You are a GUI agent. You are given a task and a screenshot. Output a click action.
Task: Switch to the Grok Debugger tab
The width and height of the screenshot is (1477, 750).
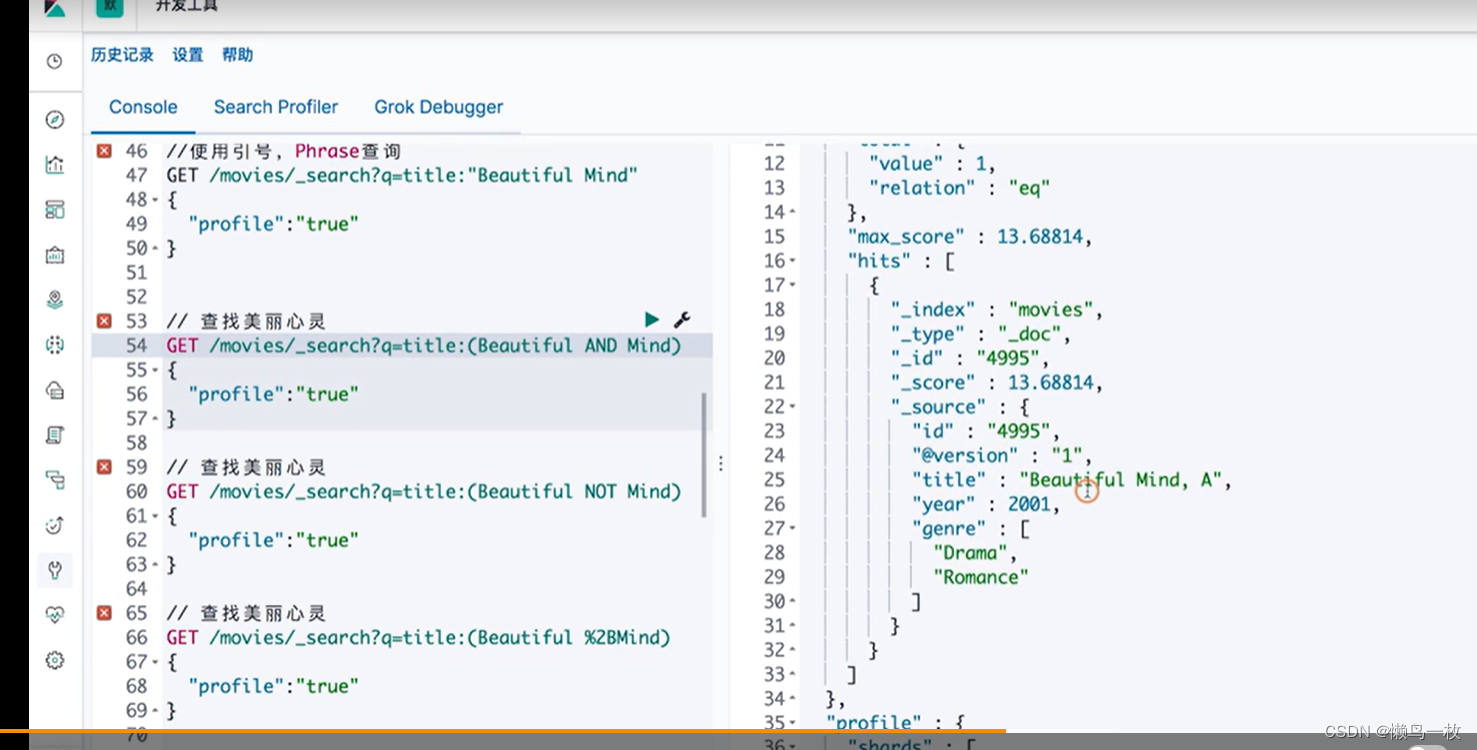(439, 107)
